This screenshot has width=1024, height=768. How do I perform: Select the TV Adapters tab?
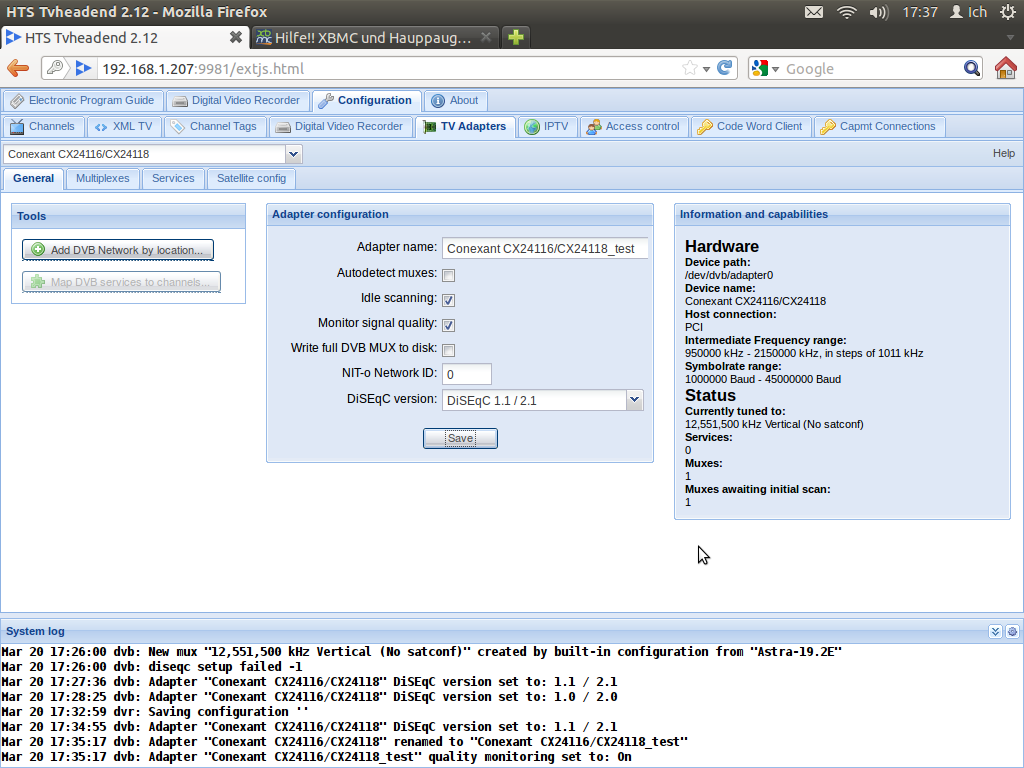click(x=465, y=127)
